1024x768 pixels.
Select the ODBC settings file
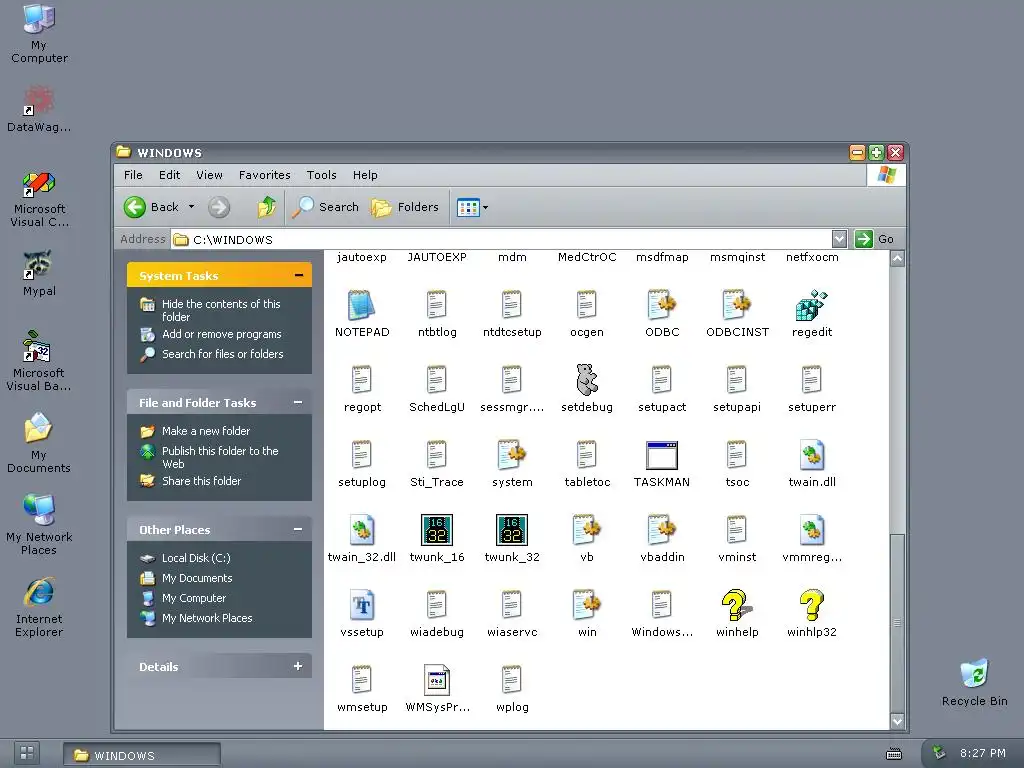(662, 306)
